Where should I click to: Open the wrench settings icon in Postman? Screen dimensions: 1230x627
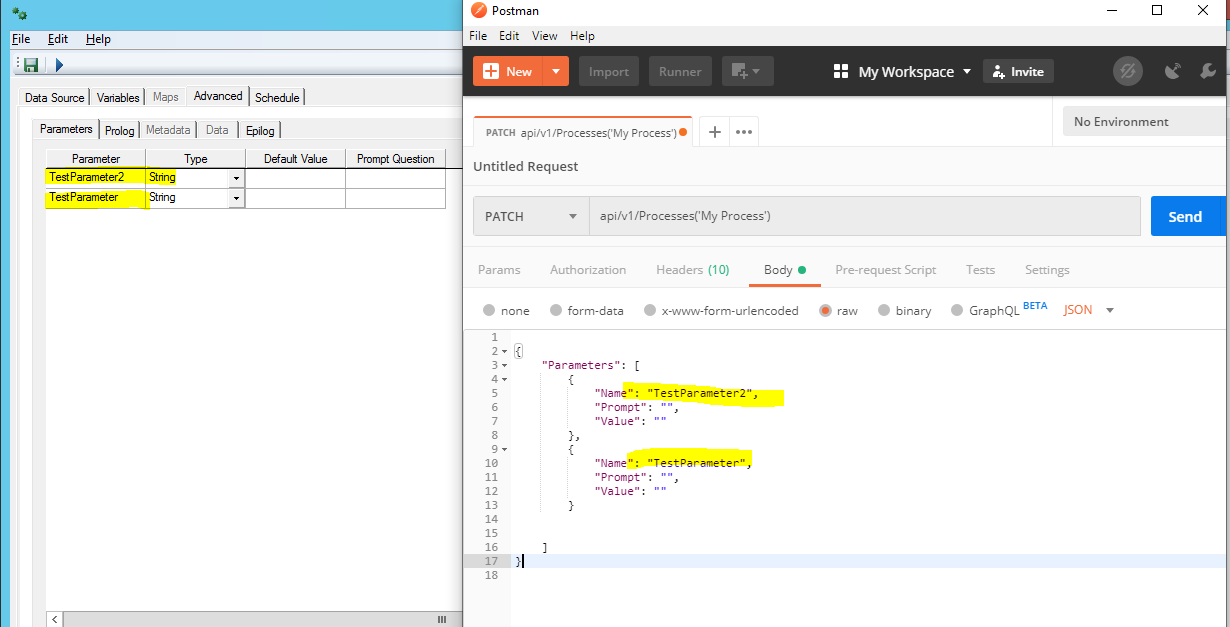point(1207,71)
